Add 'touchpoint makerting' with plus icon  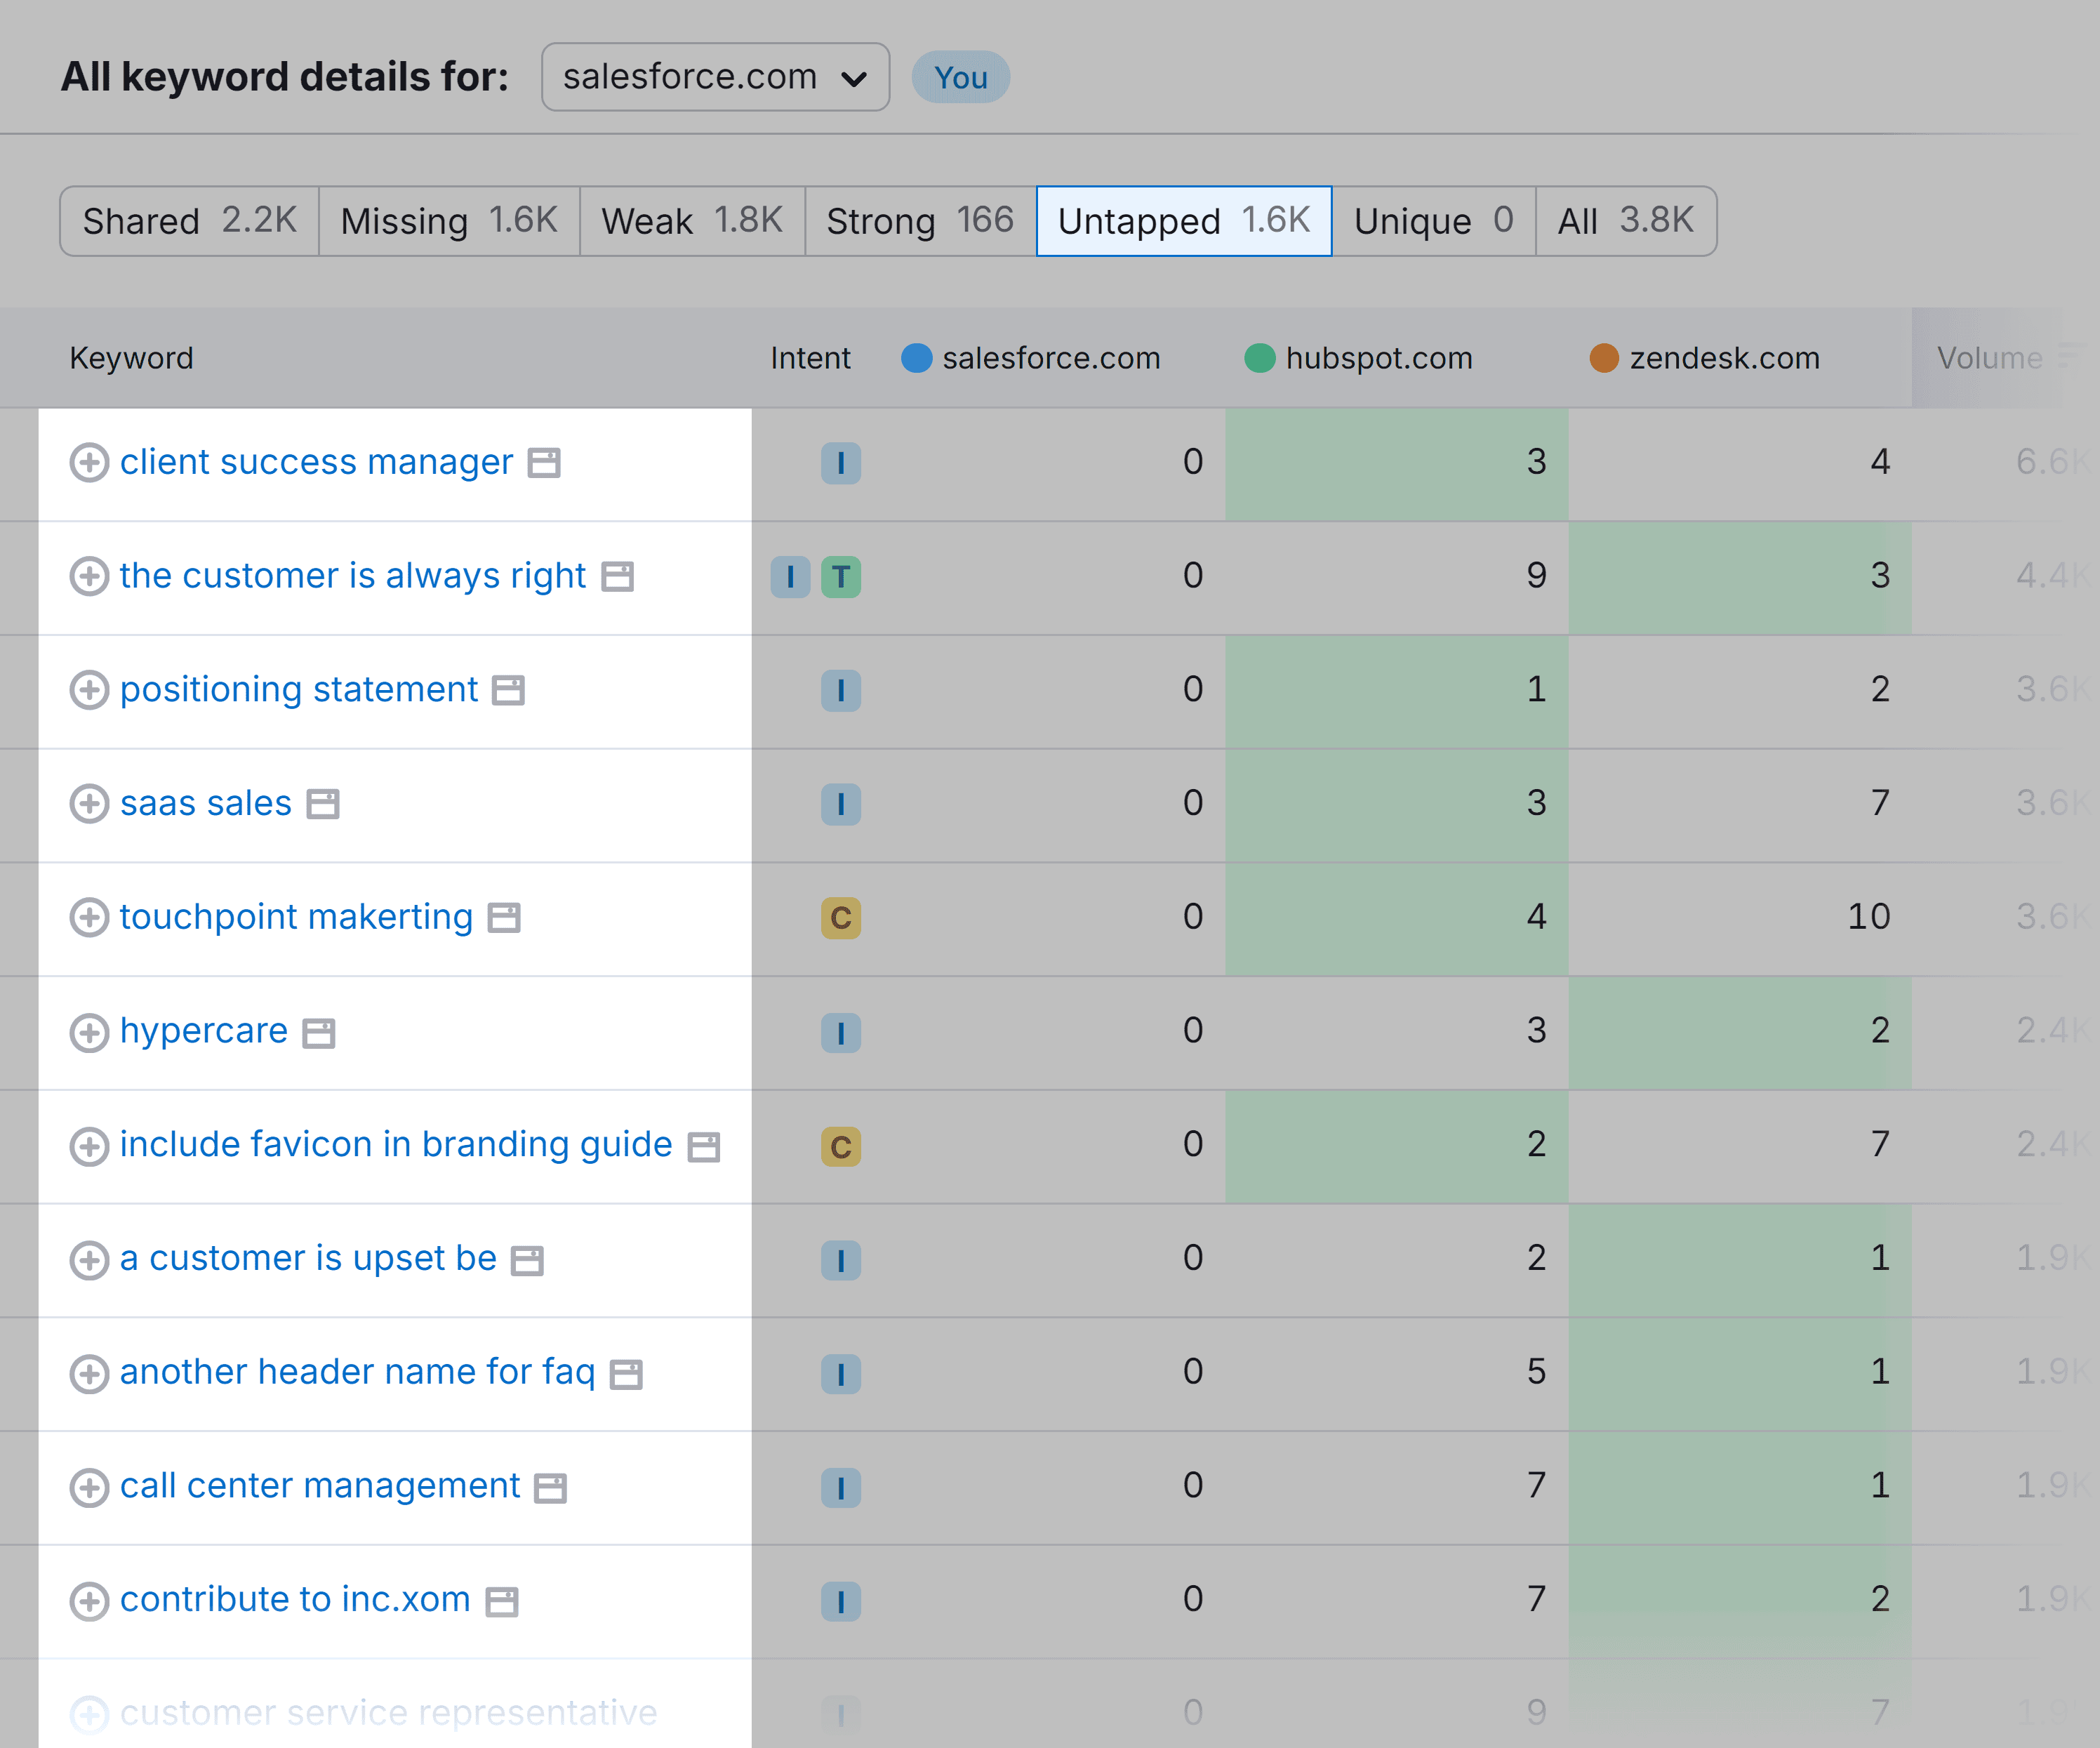click(x=89, y=917)
